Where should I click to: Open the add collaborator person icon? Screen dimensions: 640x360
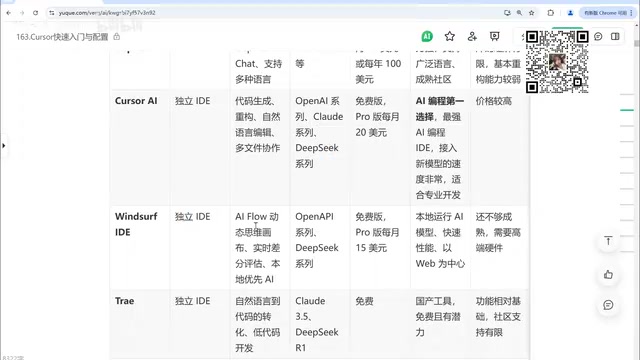point(472,36)
